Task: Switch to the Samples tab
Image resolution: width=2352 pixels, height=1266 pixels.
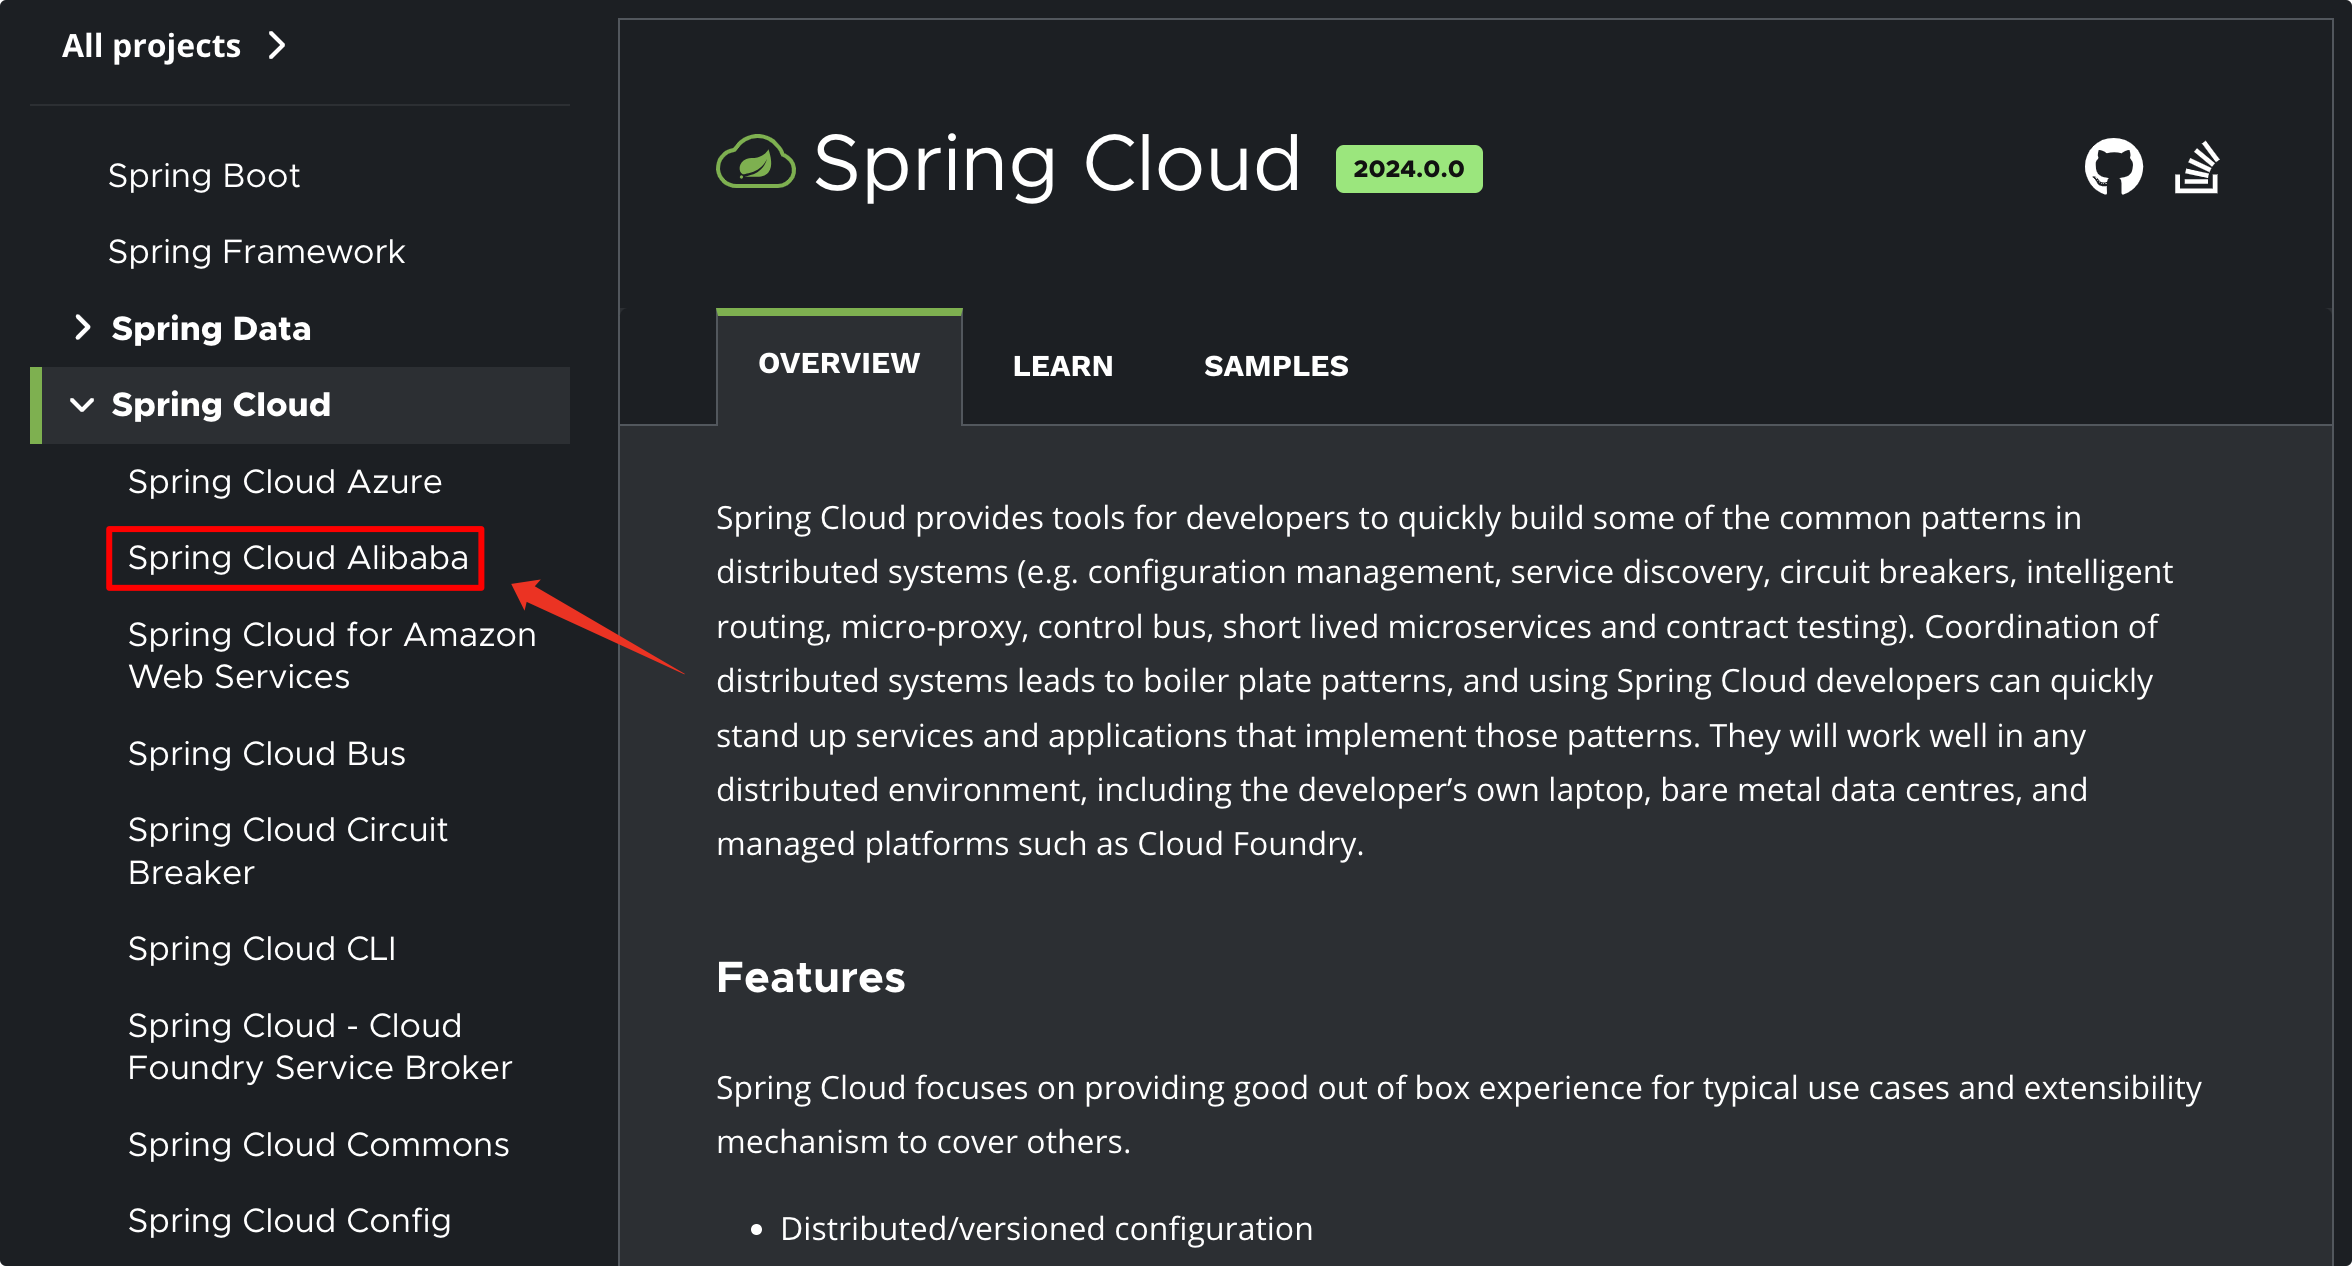Action: pyautogui.click(x=1275, y=366)
